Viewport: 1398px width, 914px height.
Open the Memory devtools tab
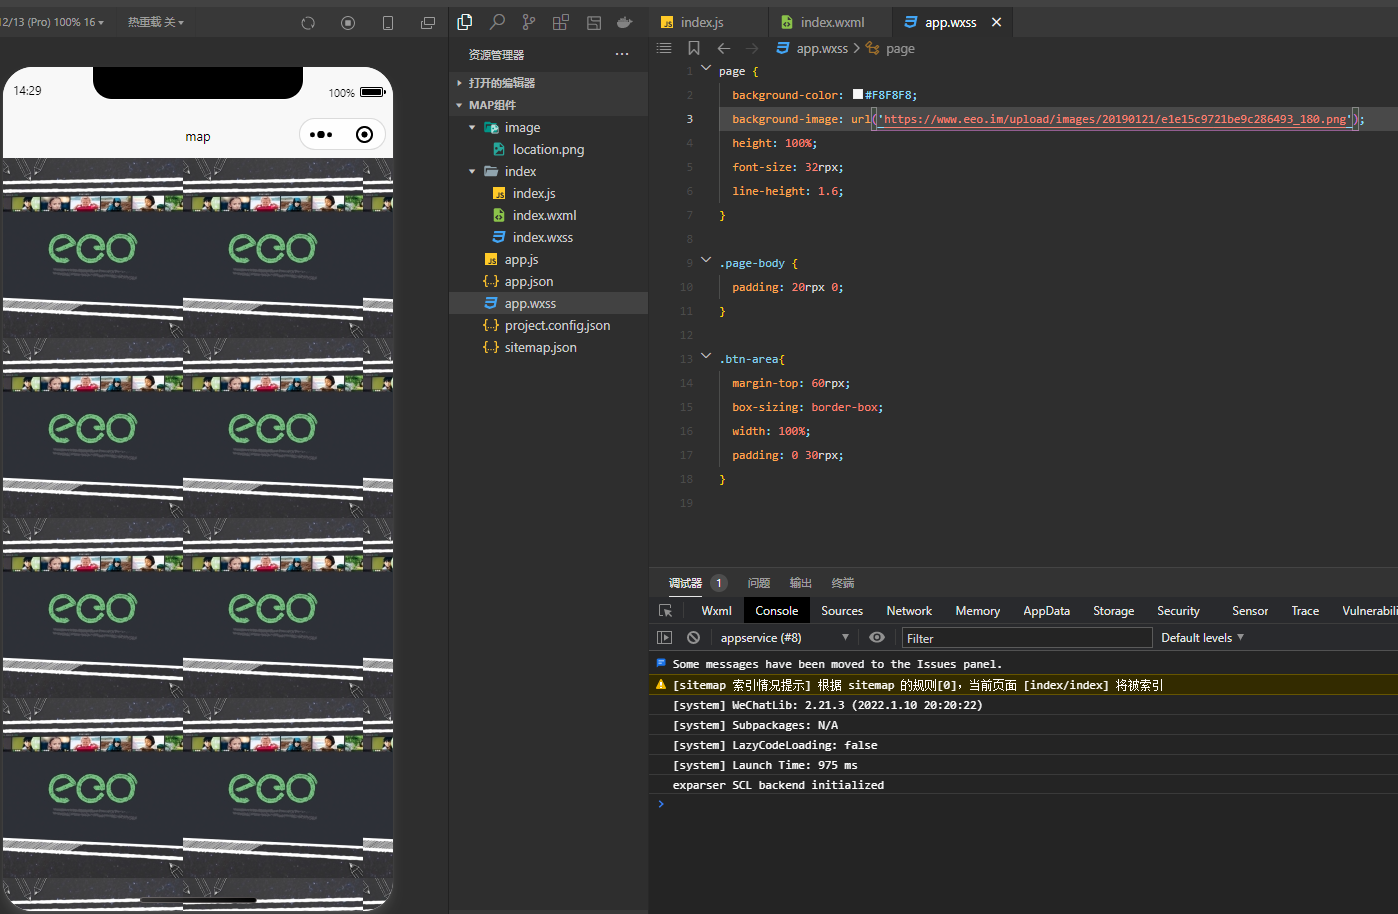(x=978, y=611)
